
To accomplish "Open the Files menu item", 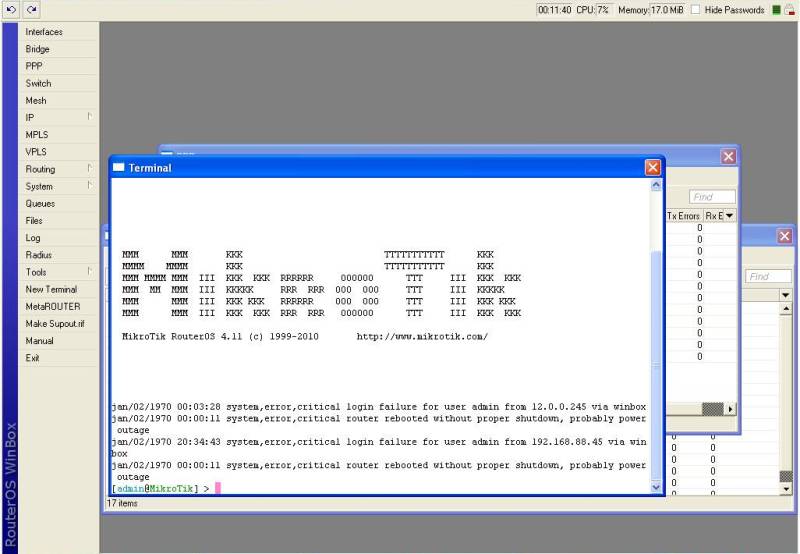I will pos(34,220).
